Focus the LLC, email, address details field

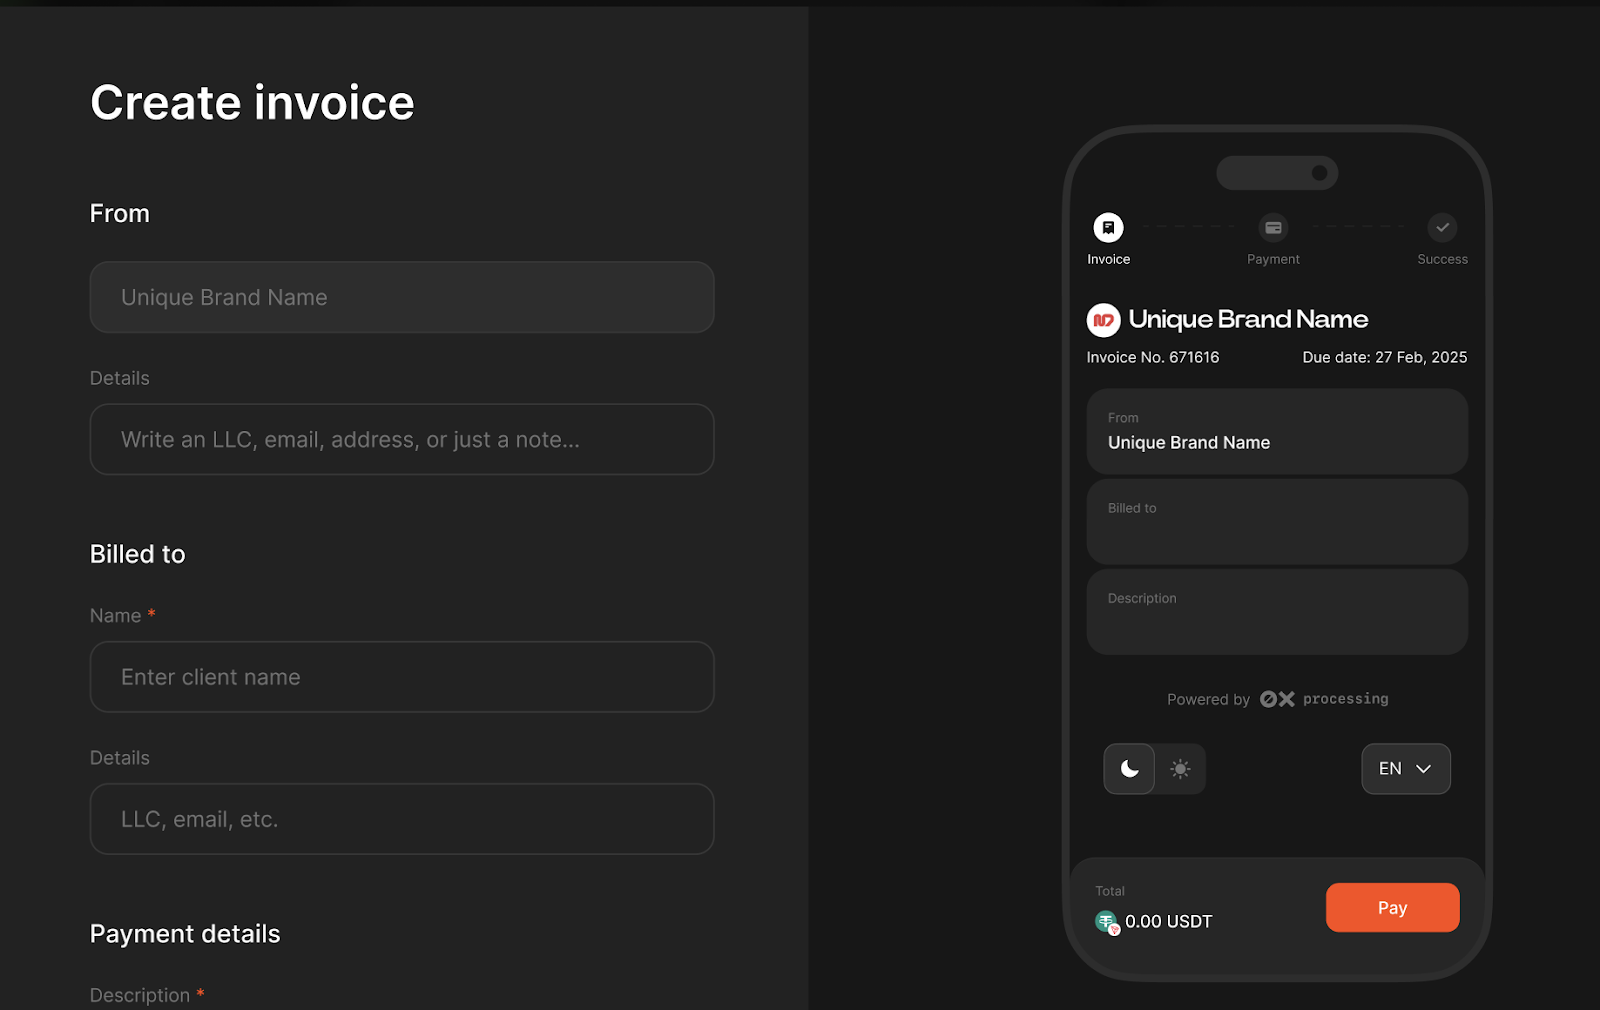[402, 439]
